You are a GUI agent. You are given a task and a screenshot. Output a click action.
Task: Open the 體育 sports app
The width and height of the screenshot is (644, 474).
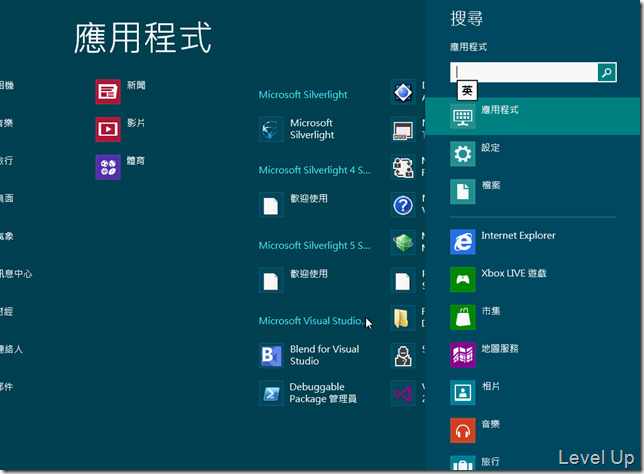[108, 167]
